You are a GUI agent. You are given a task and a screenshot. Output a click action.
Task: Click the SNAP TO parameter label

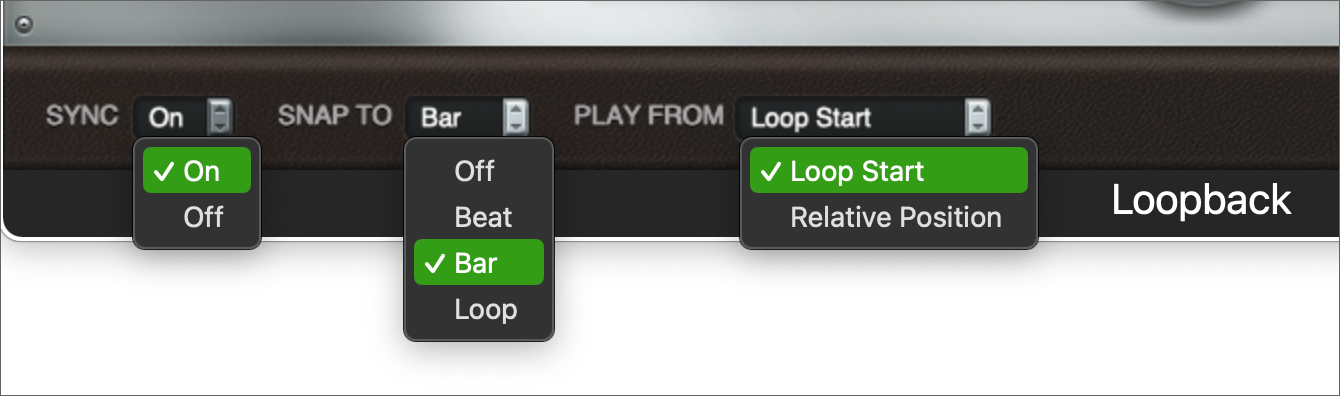pos(334,116)
